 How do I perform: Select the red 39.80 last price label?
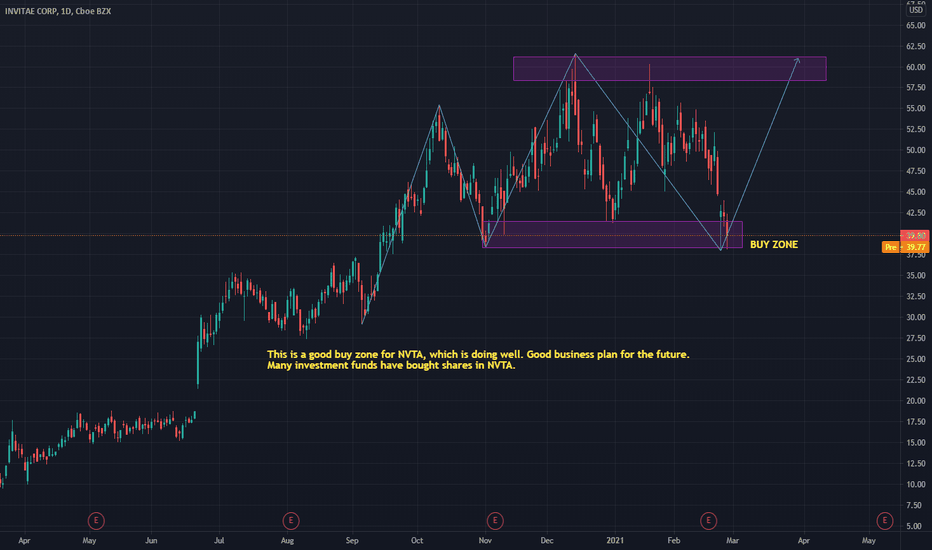[x=914, y=236]
